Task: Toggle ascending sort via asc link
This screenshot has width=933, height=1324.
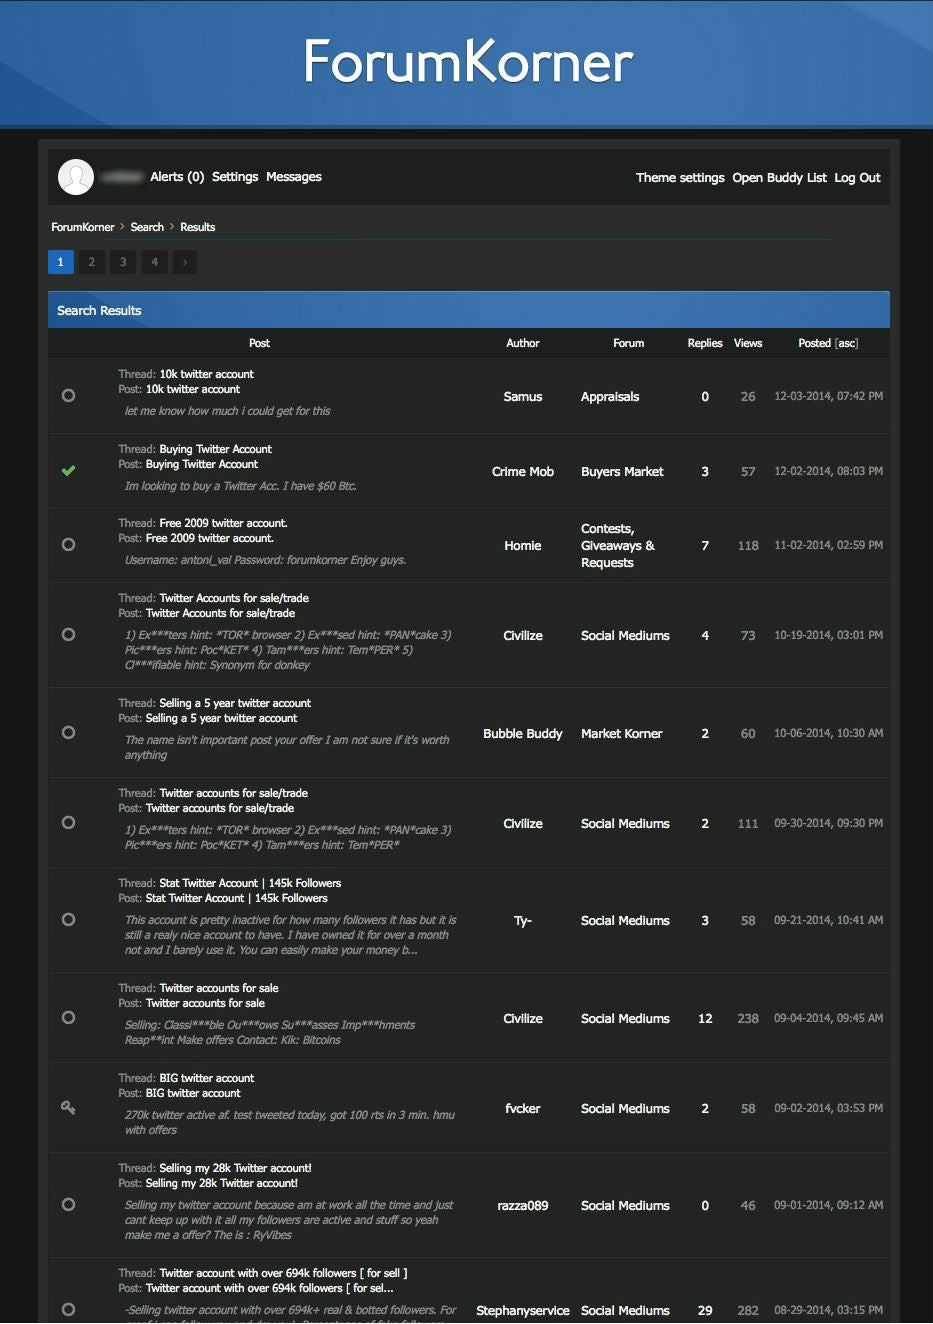Action: click(x=846, y=343)
